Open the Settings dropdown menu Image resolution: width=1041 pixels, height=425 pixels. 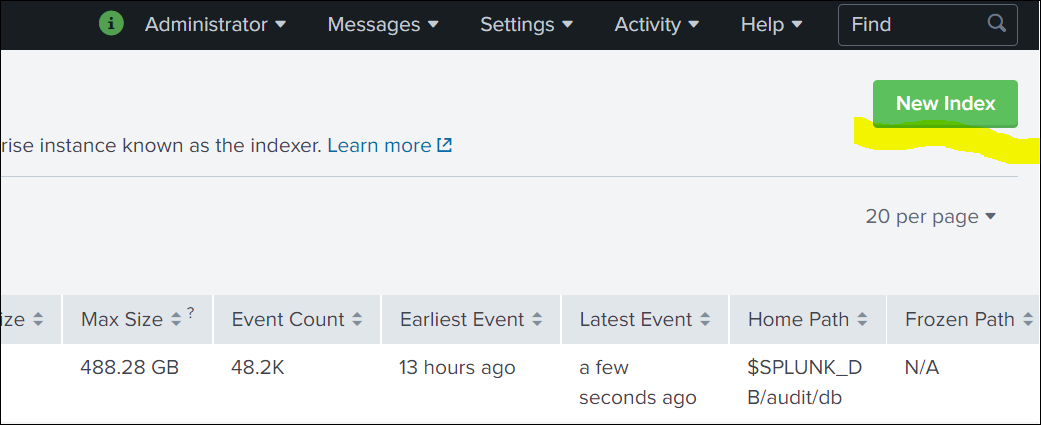click(x=527, y=24)
